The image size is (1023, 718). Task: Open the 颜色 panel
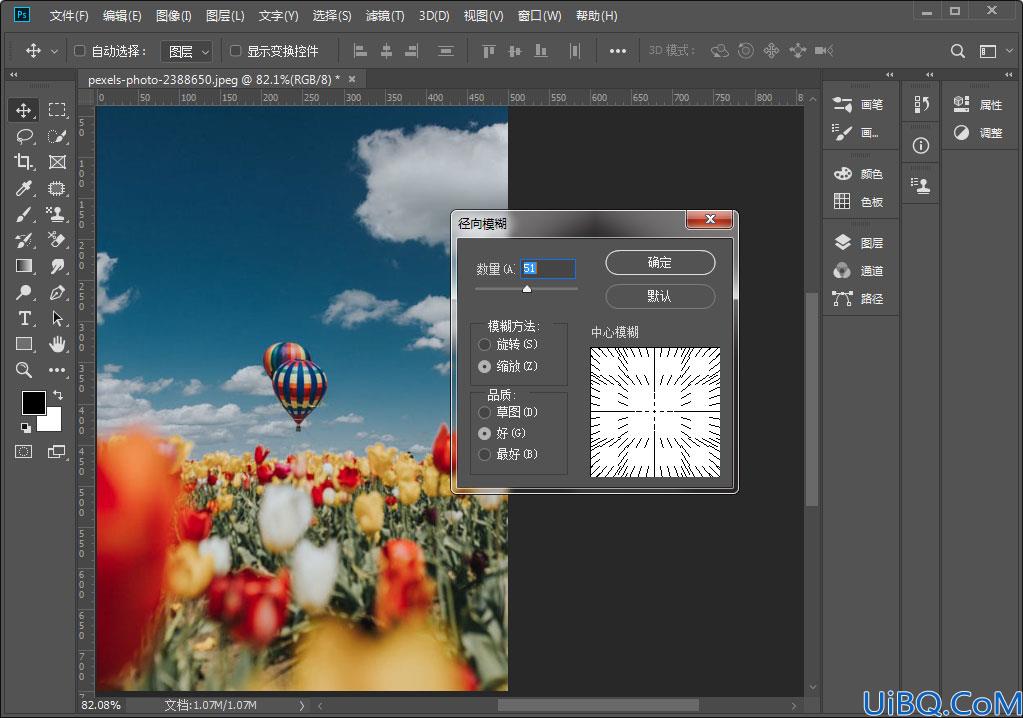[x=859, y=173]
